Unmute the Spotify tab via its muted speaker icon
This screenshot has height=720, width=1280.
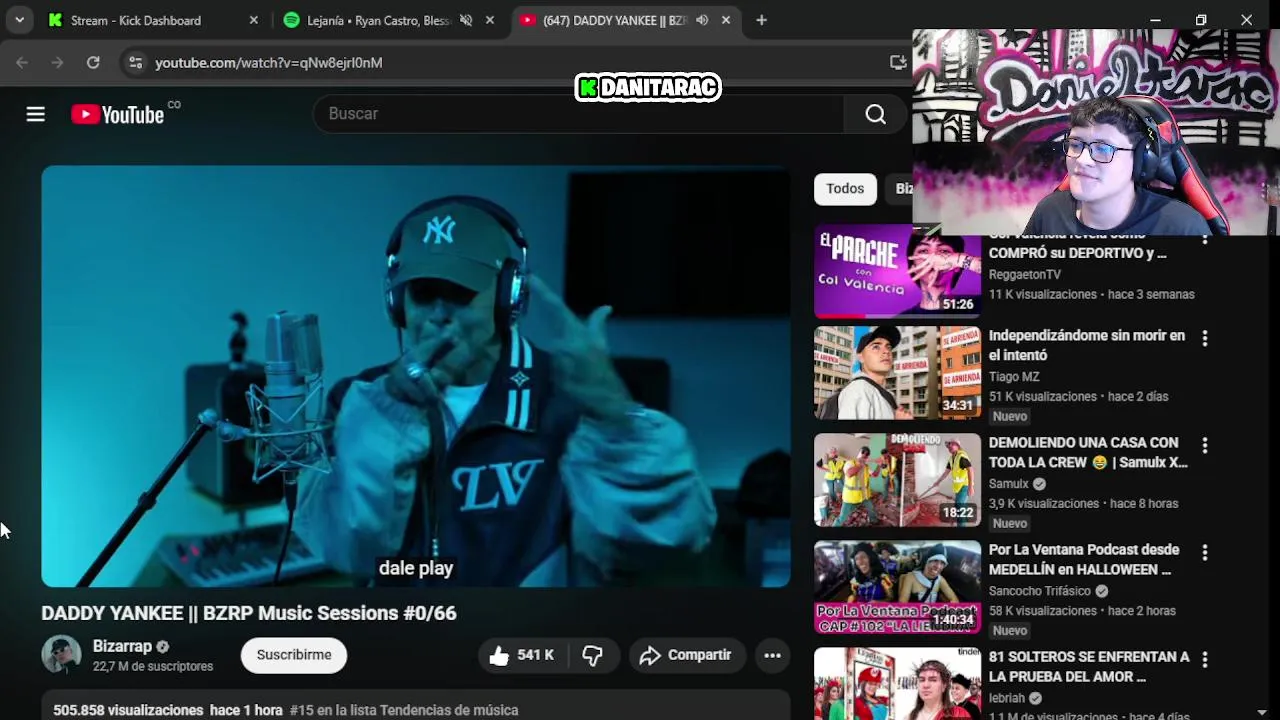466,20
